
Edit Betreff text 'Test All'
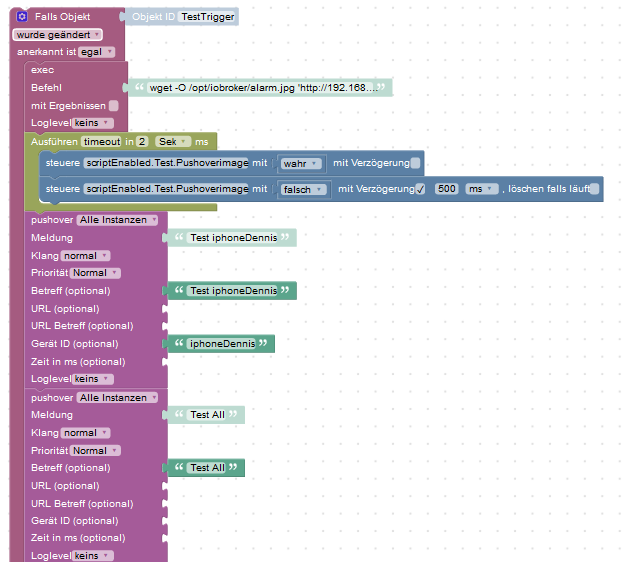(x=207, y=468)
